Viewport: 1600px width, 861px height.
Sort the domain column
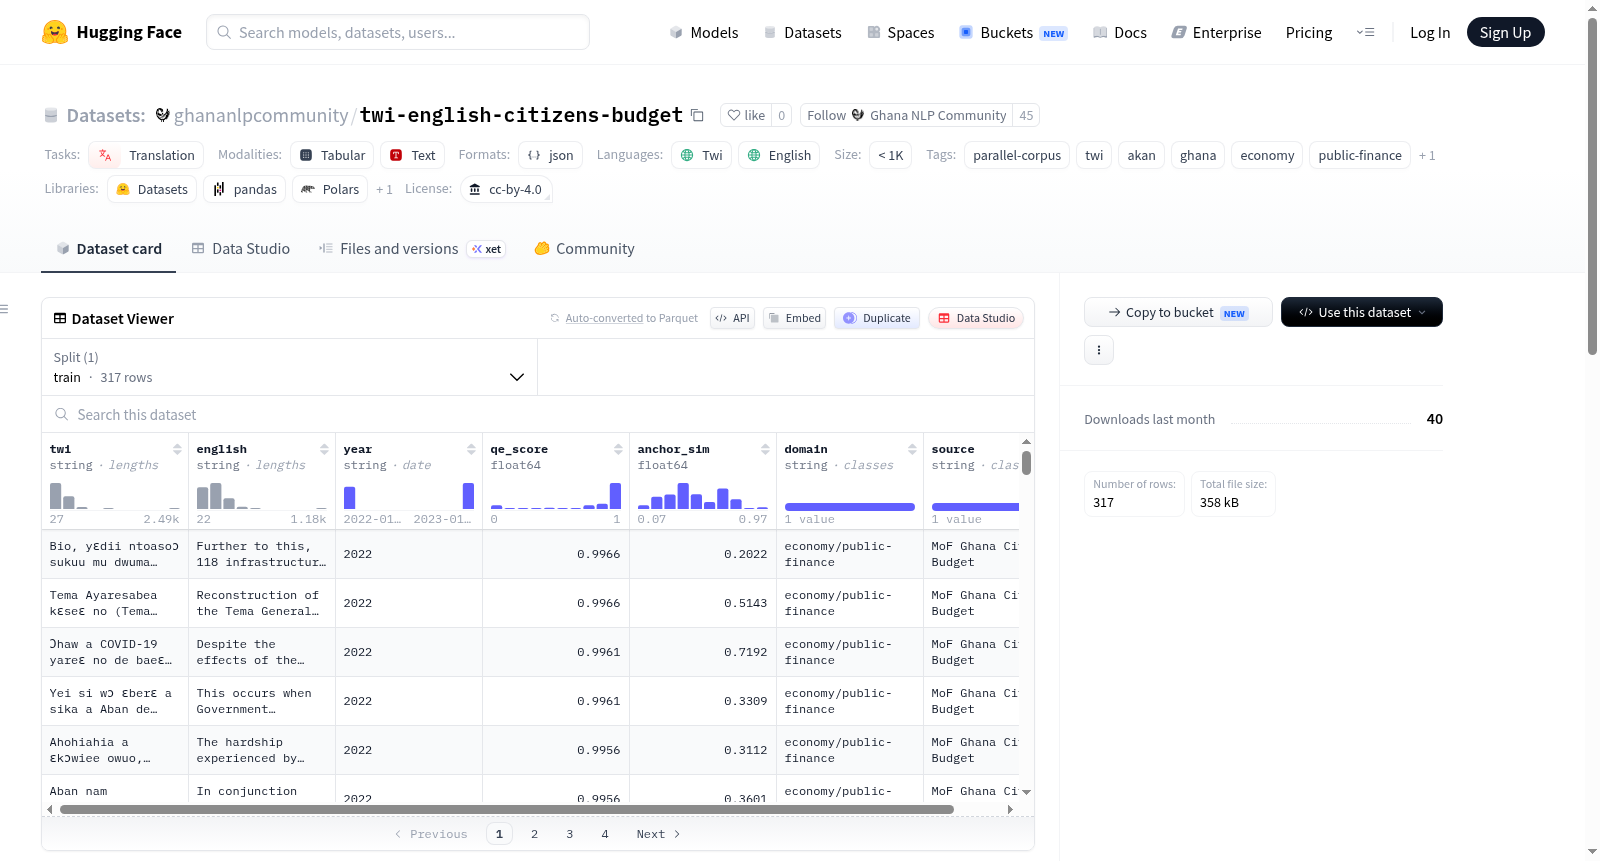(x=912, y=449)
